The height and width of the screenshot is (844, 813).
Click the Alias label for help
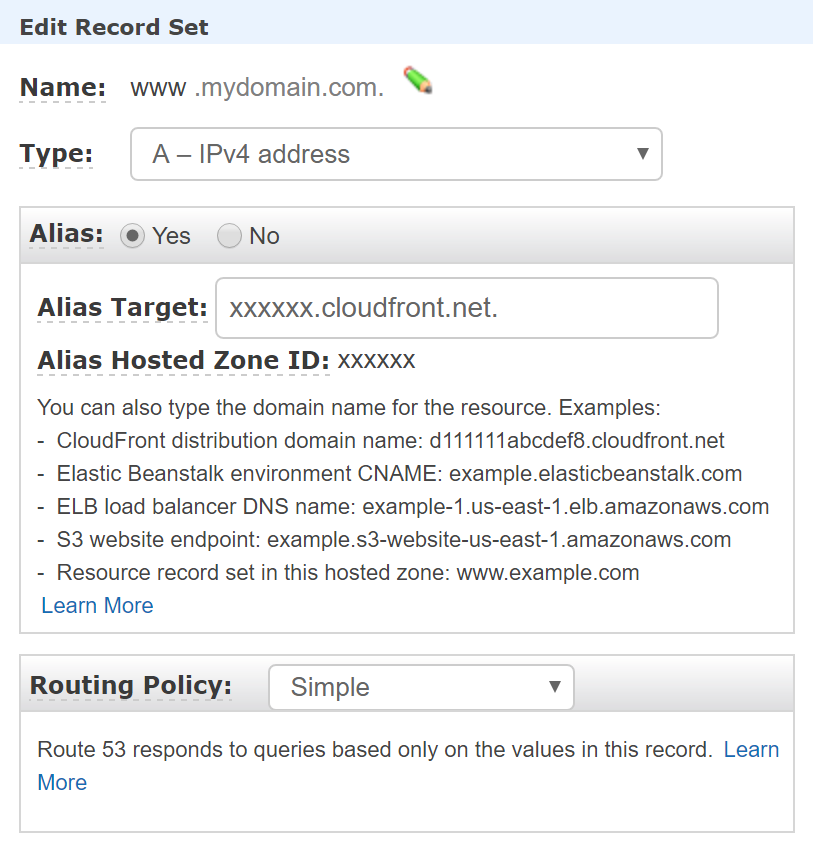(66, 234)
